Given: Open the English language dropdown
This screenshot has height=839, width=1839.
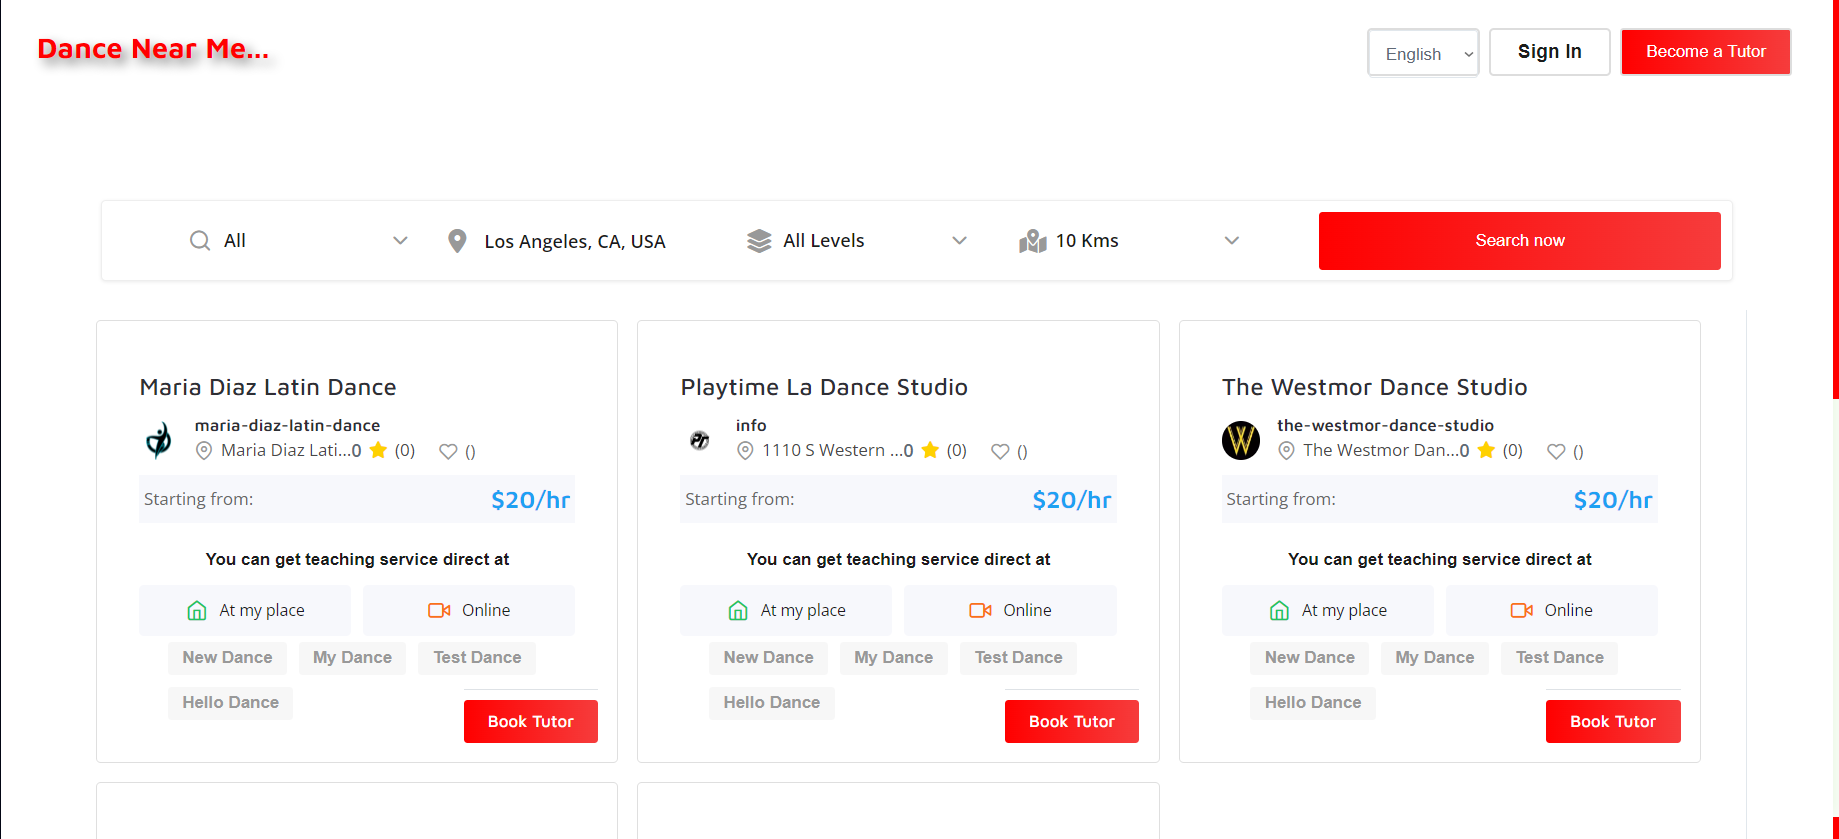Looking at the screenshot, I should point(1423,53).
